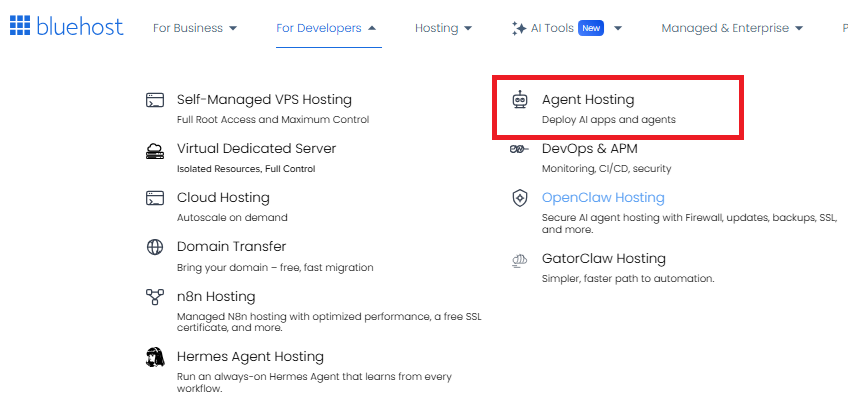Collapse the For Developers menu arrow

372,28
